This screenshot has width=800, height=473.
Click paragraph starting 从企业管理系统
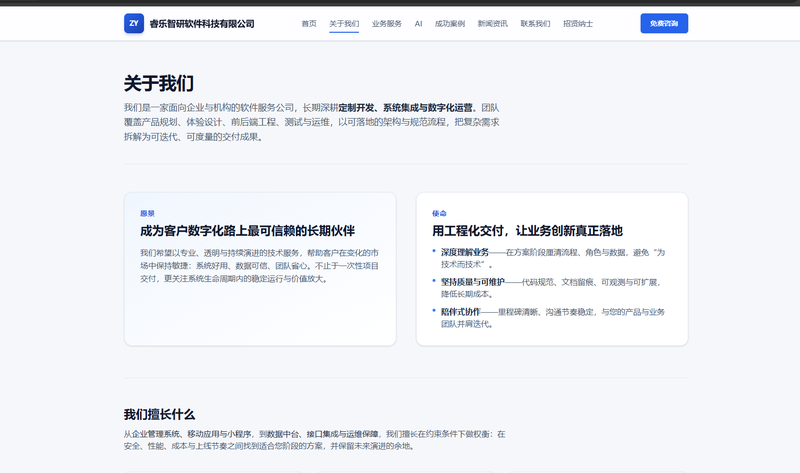(314, 440)
